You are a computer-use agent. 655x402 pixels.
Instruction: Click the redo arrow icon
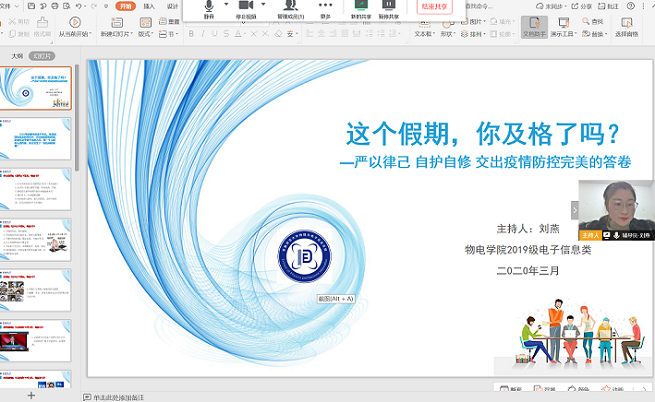(x=94, y=6)
